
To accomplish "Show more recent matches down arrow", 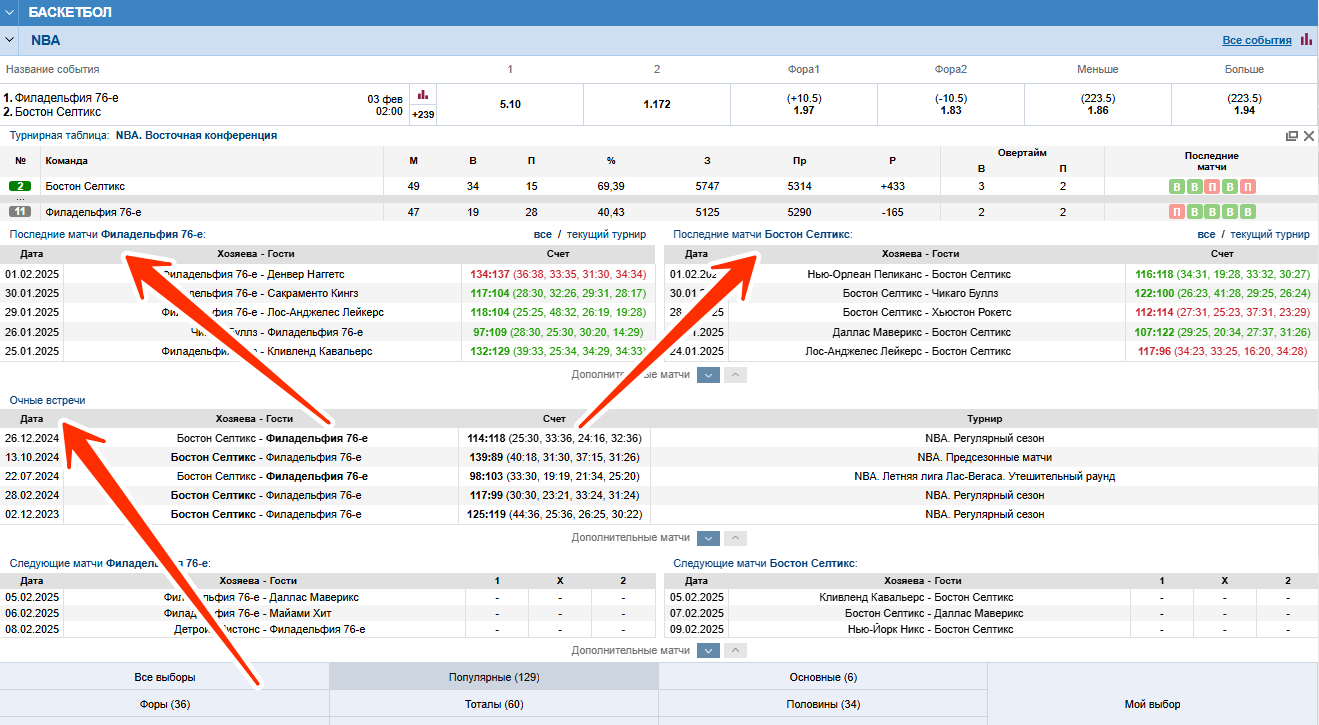I will [708, 374].
